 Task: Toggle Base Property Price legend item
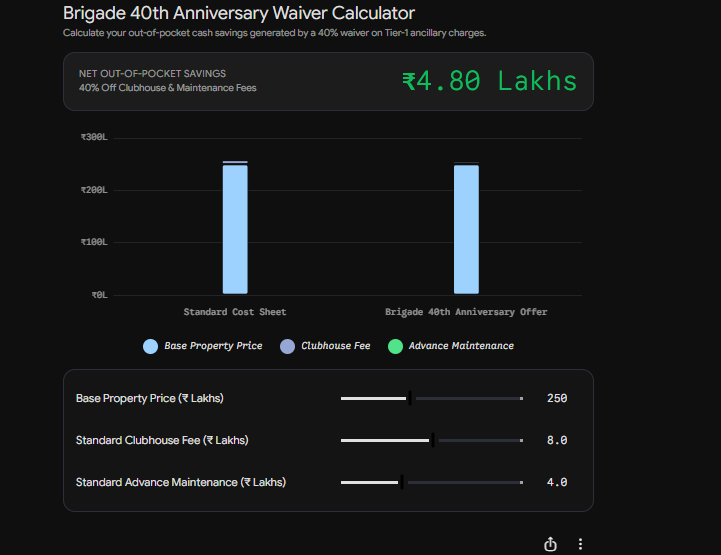[203, 346]
